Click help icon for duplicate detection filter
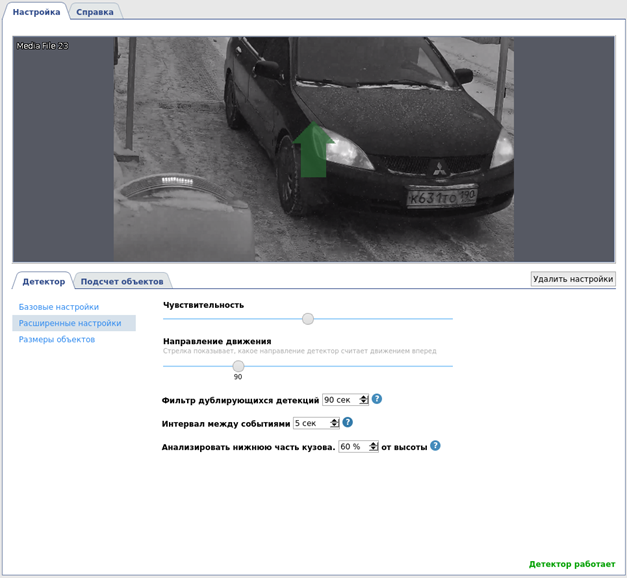627x578 pixels. (377, 399)
